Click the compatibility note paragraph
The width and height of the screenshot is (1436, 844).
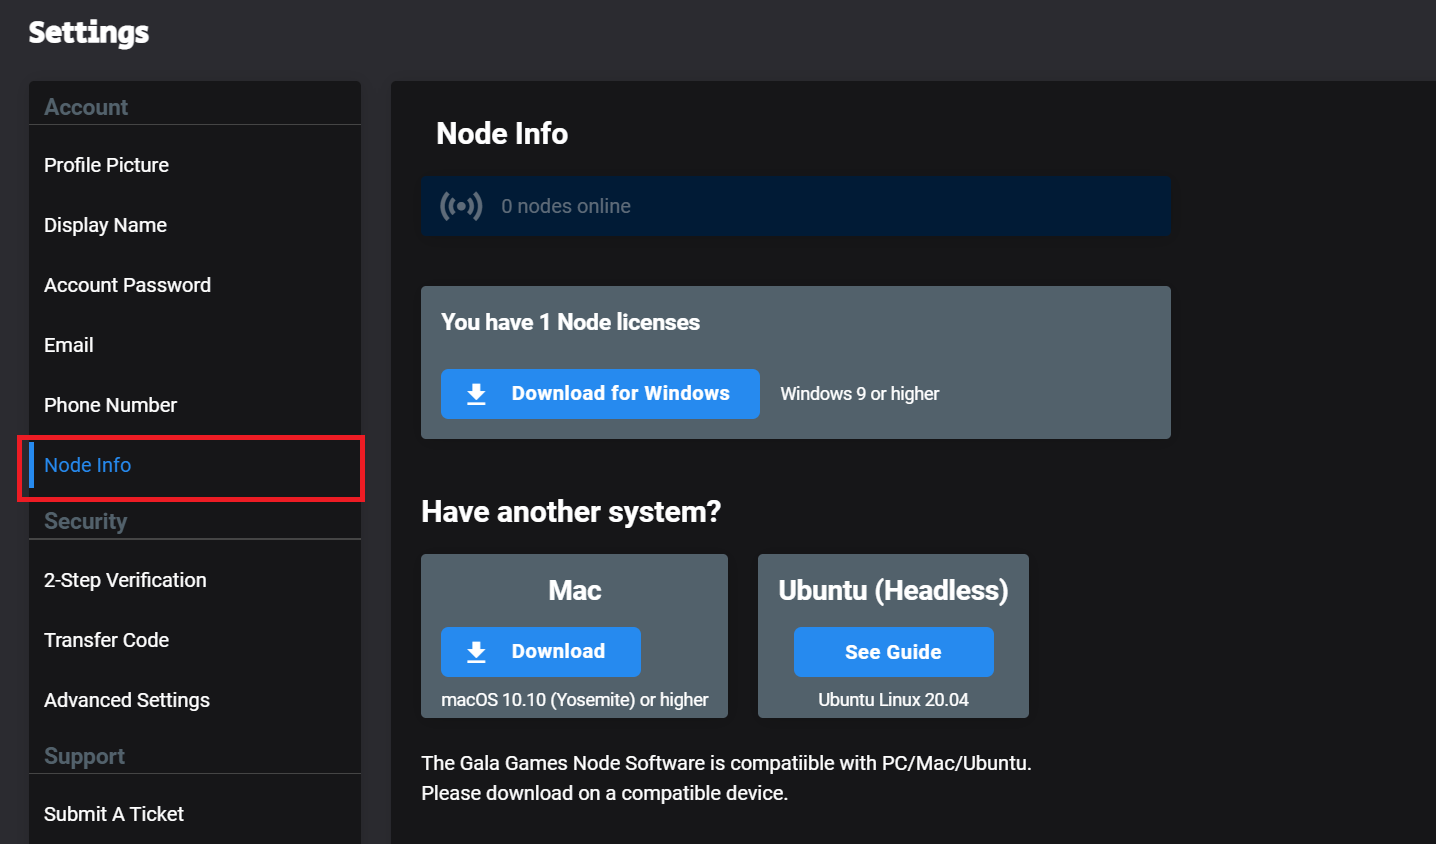(x=726, y=778)
